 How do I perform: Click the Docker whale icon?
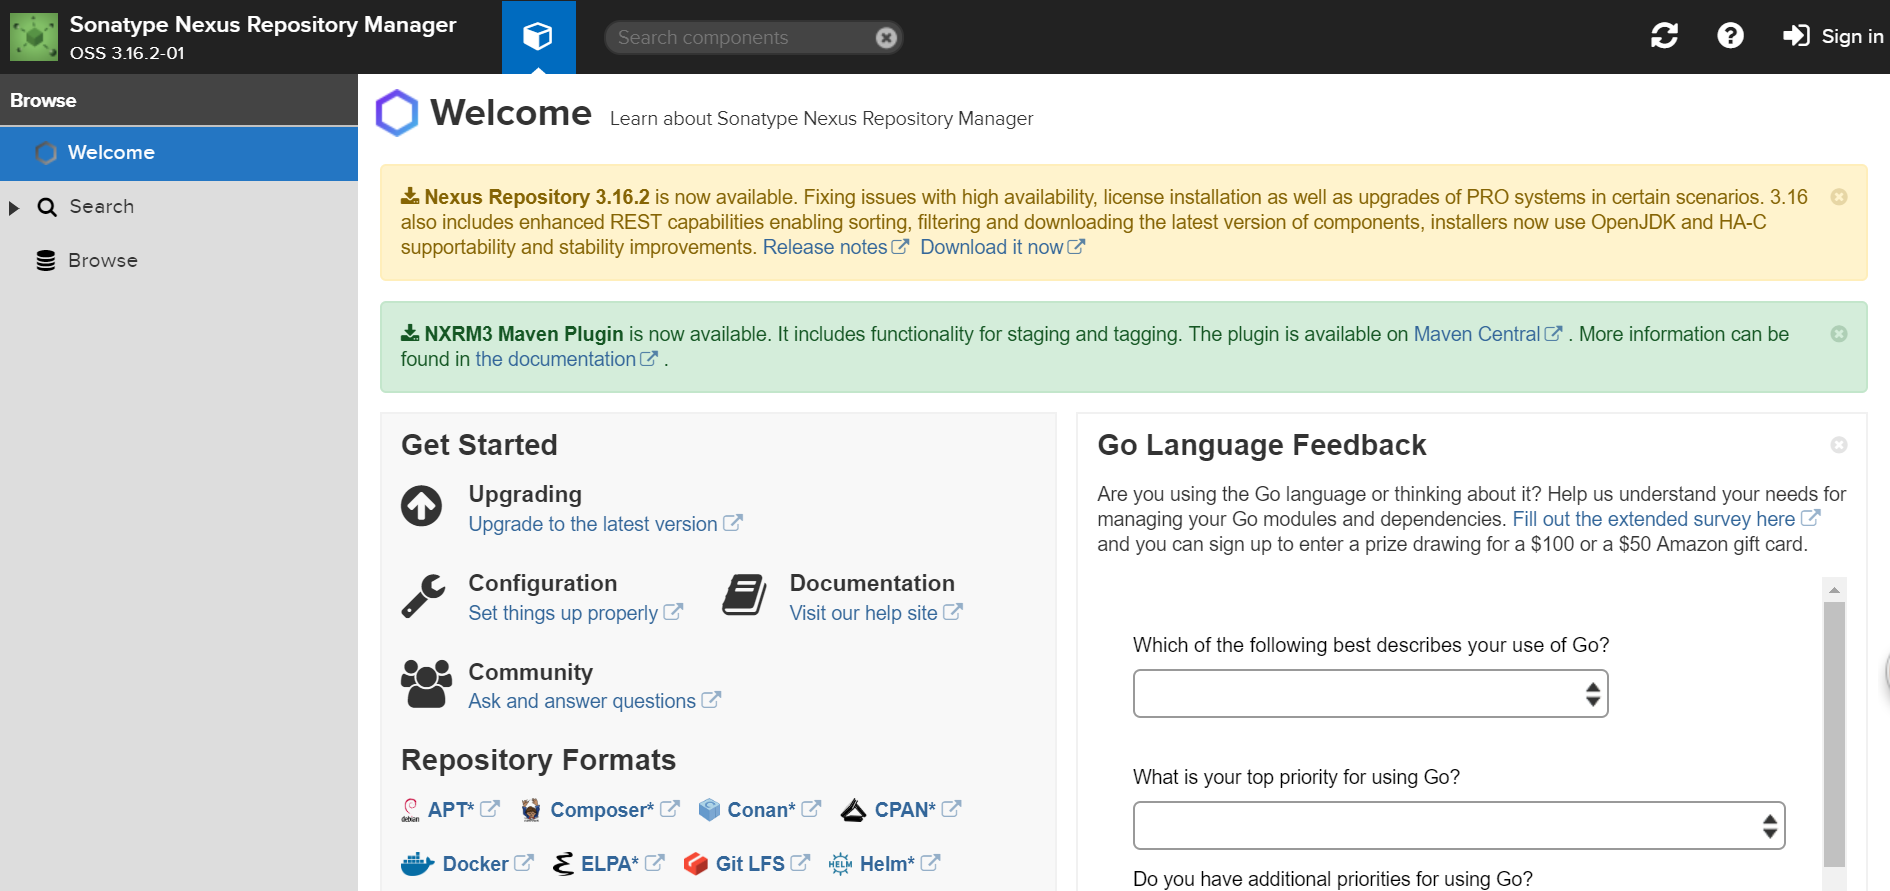pyautogui.click(x=417, y=864)
